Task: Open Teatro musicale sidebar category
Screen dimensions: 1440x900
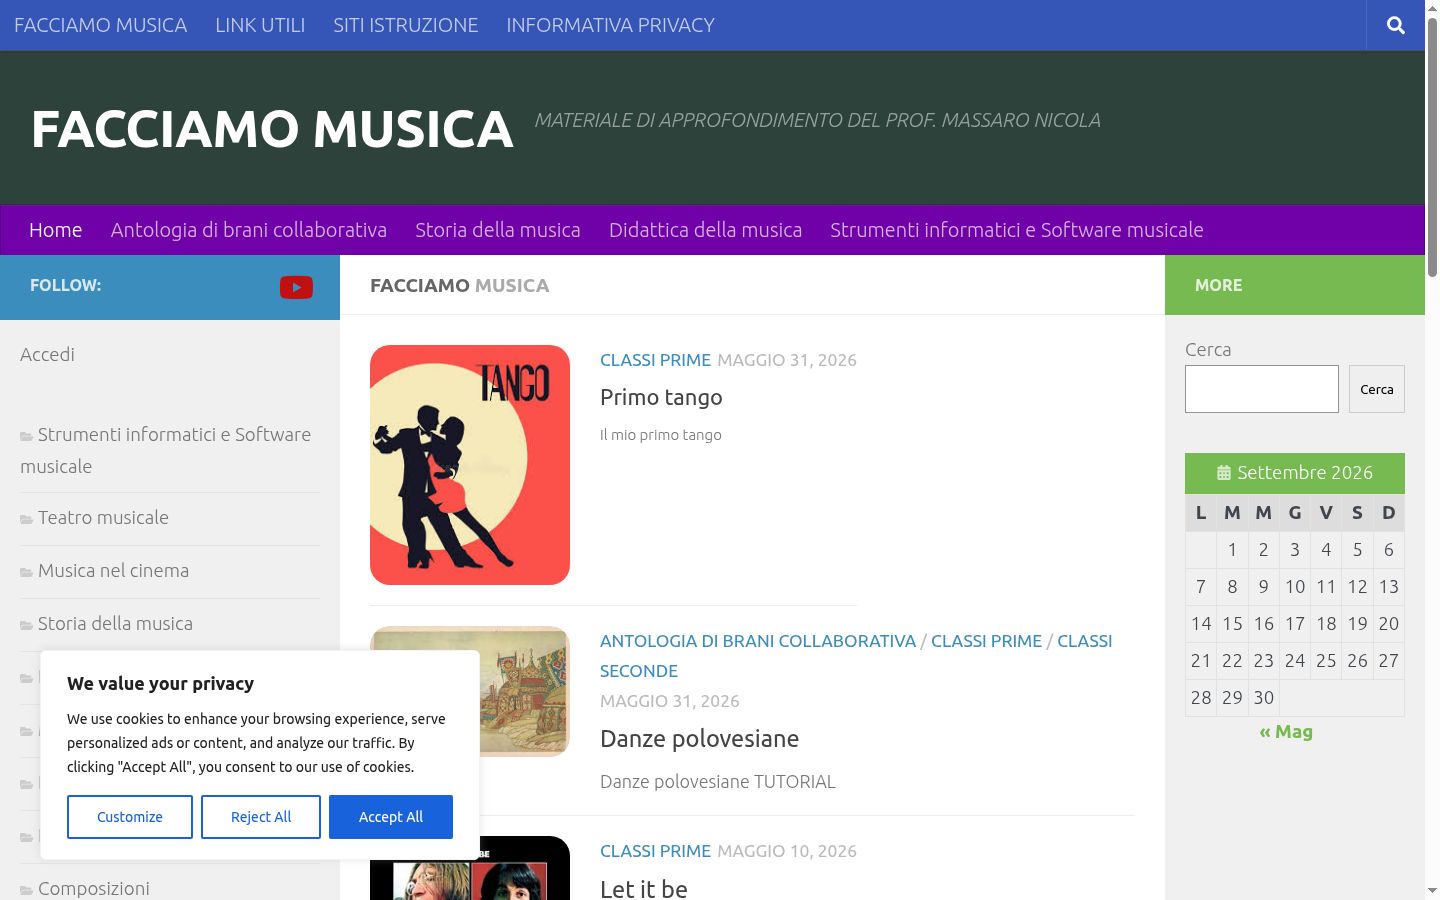Action: point(103,518)
